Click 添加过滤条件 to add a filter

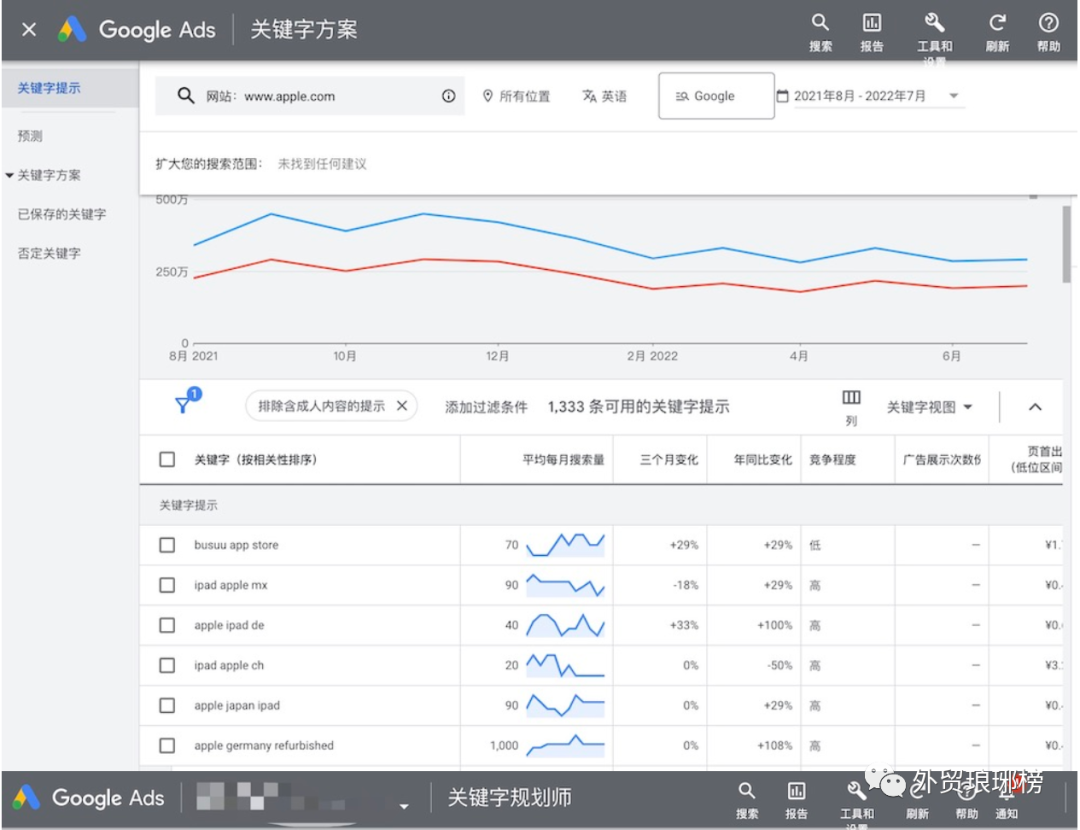coord(486,407)
